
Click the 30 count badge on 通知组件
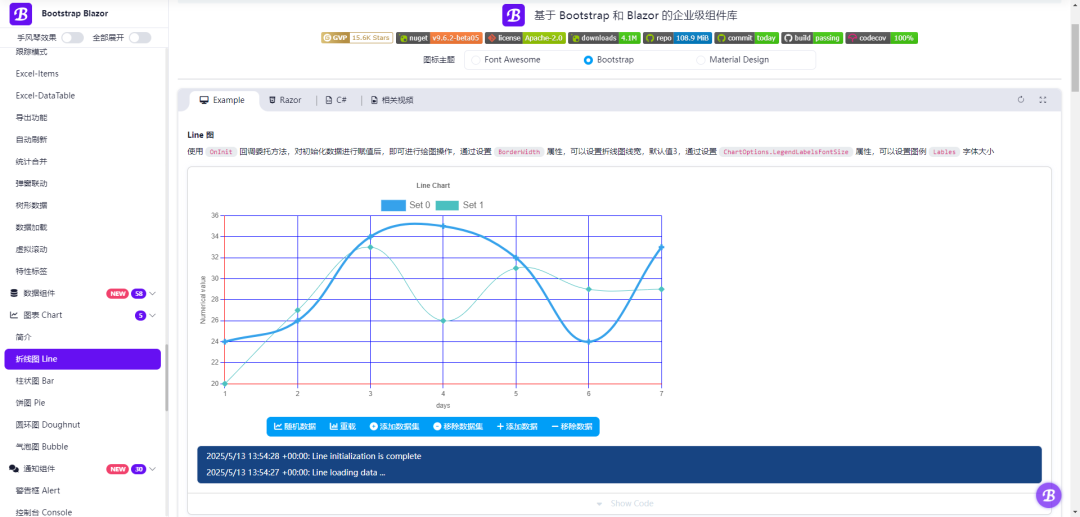(x=138, y=469)
